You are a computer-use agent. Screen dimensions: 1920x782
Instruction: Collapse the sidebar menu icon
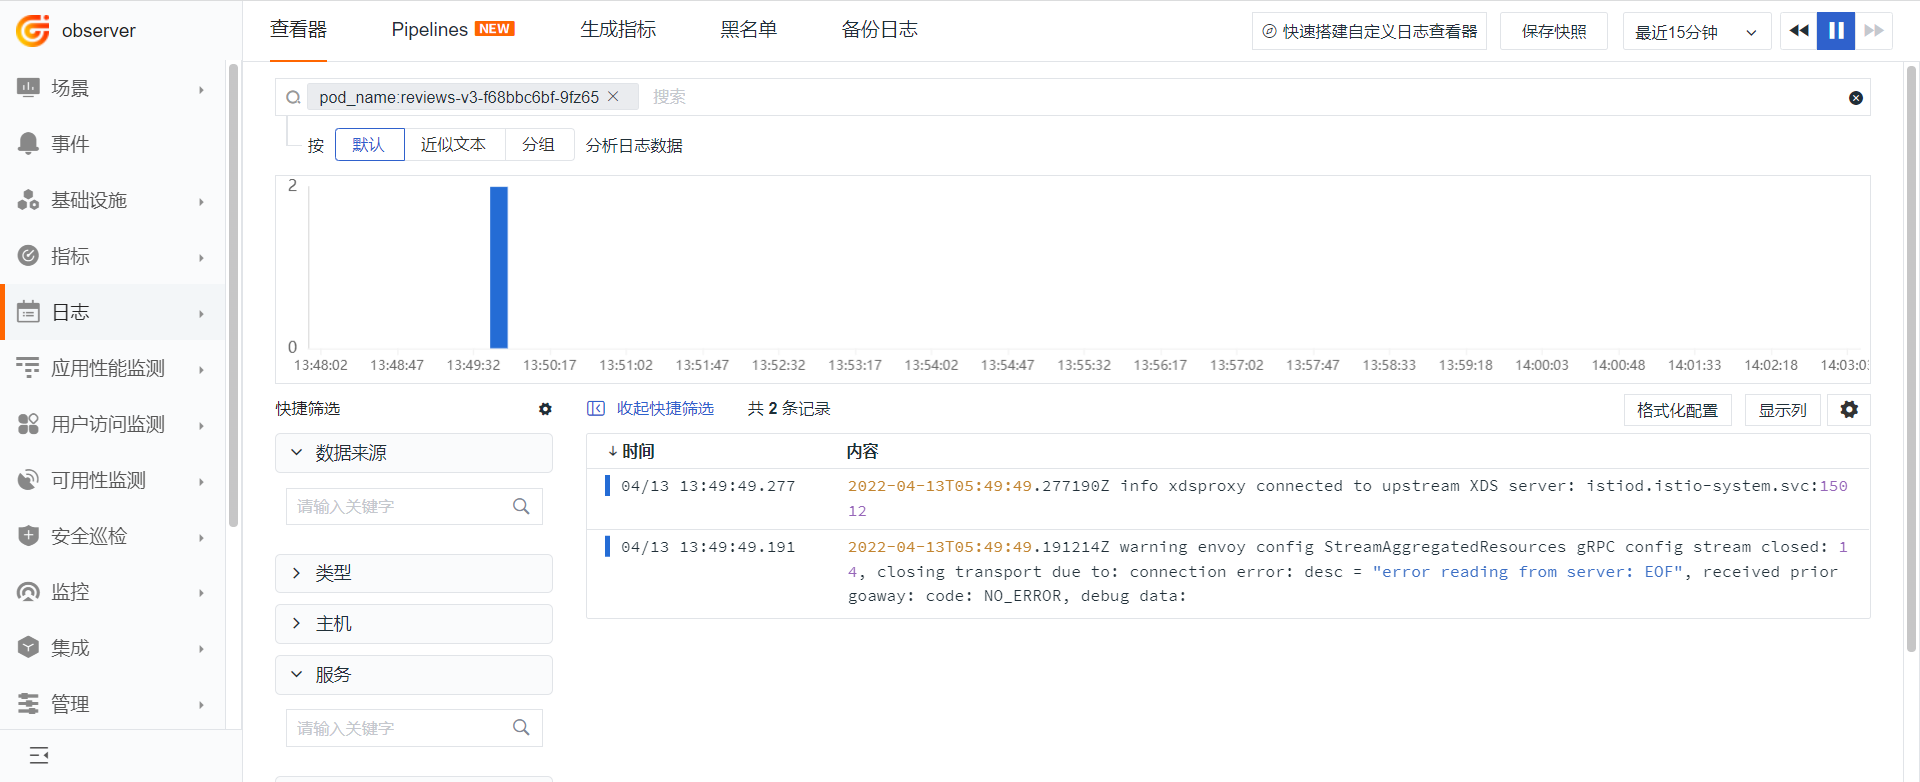39,756
